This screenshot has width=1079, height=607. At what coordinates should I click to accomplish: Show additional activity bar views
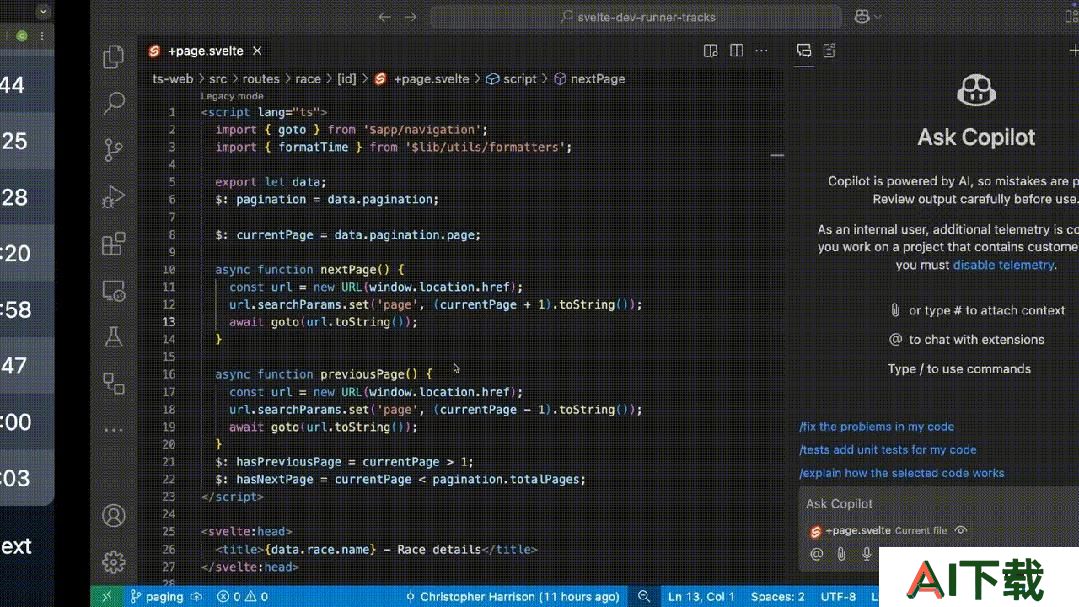(114, 430)
